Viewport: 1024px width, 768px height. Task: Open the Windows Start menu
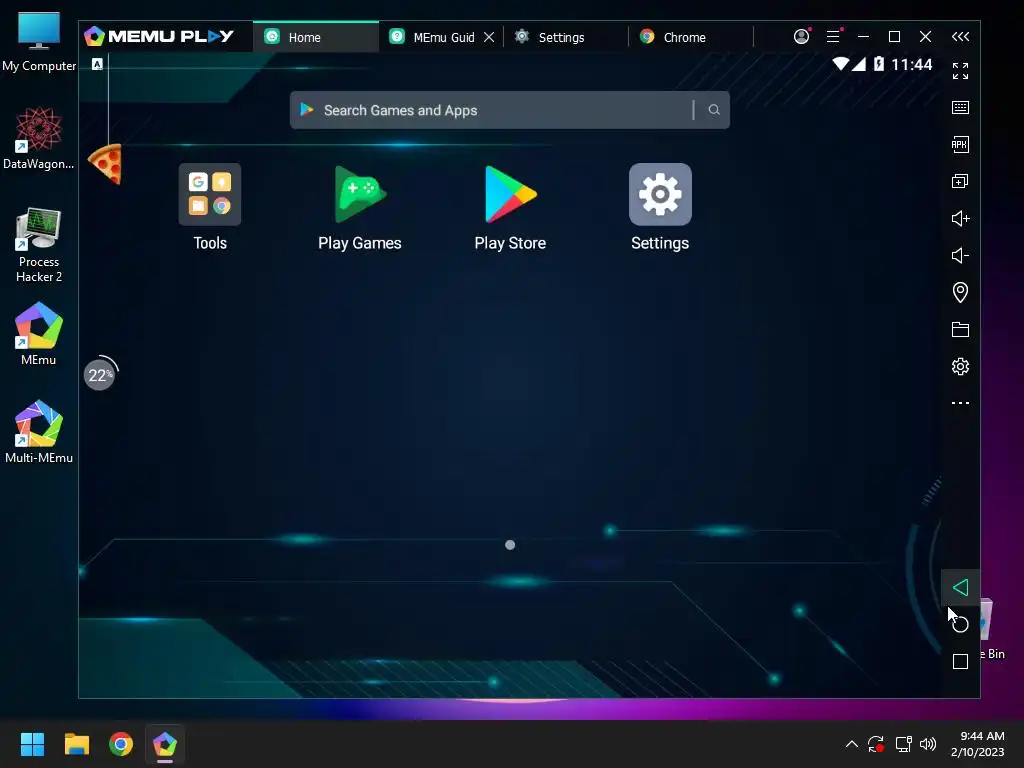(32, 744)
